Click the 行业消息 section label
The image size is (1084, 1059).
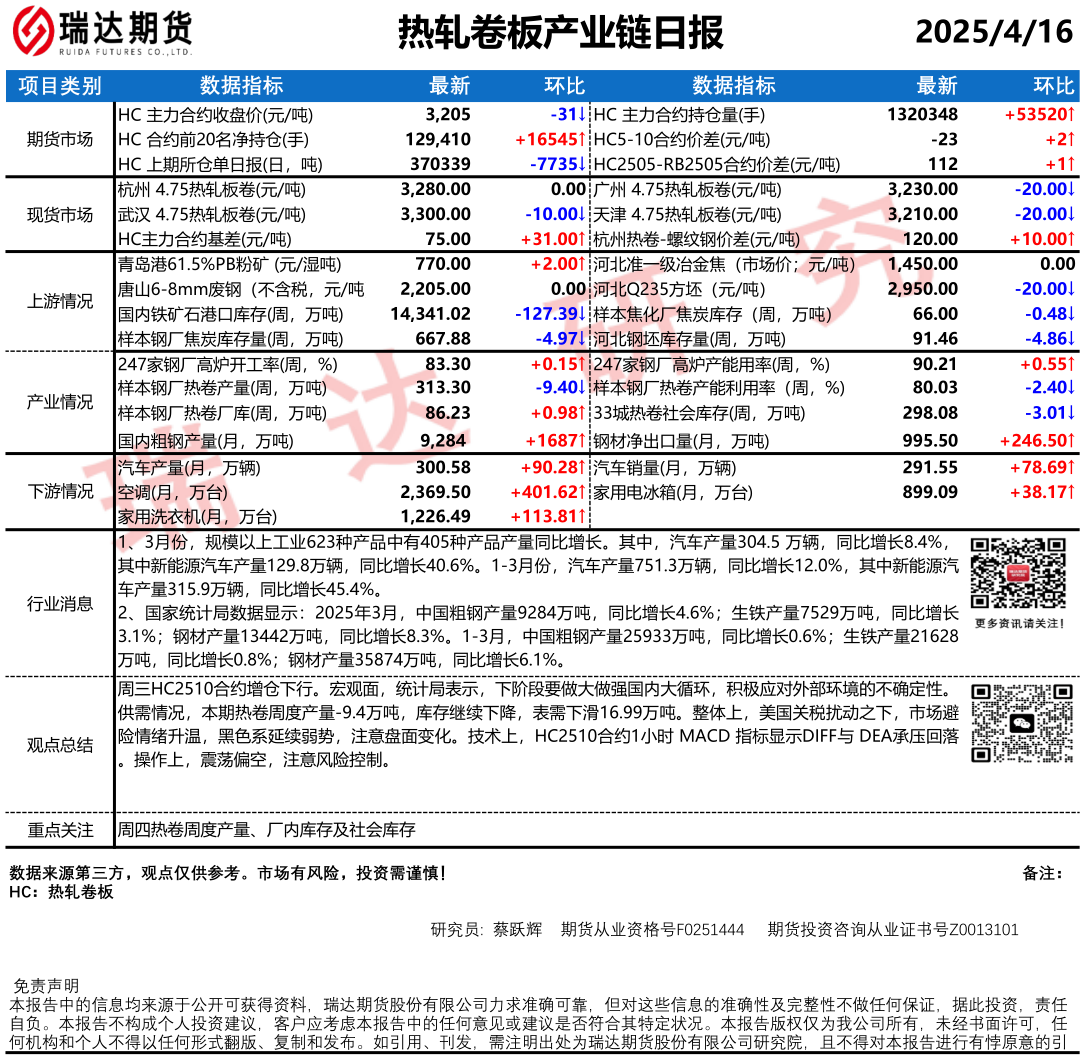[60, 603]
